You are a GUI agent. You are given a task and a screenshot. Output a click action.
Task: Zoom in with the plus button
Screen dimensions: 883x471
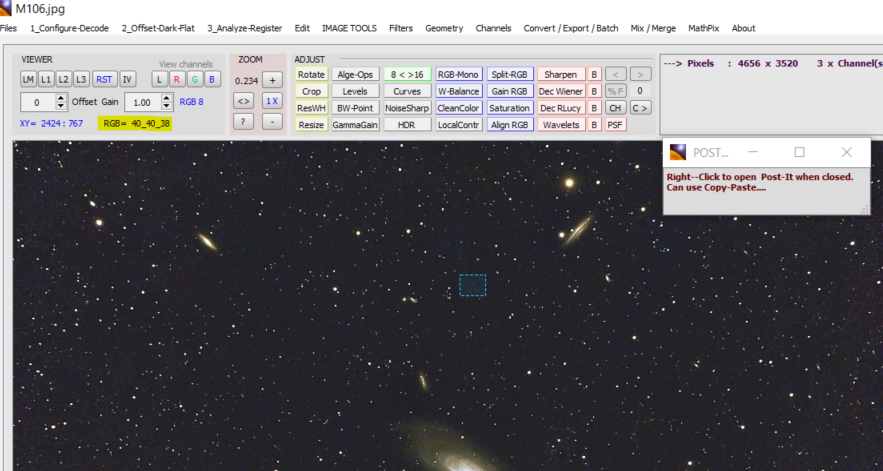tap(272, 81)
